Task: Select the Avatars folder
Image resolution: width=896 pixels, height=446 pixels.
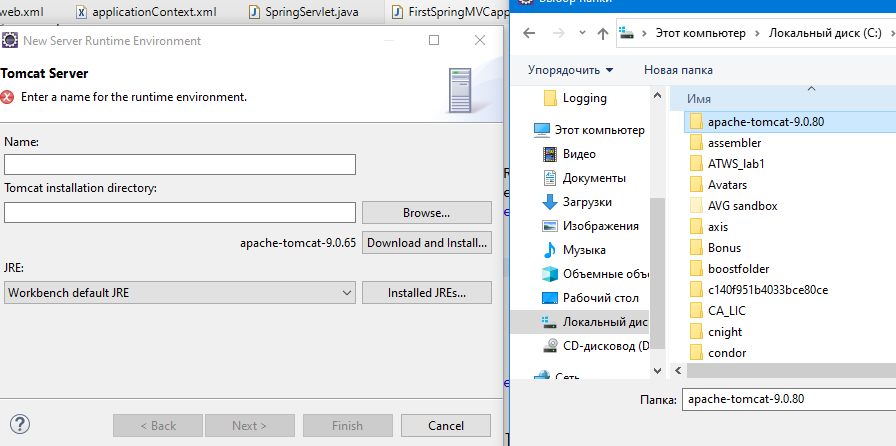Action: 727,185
